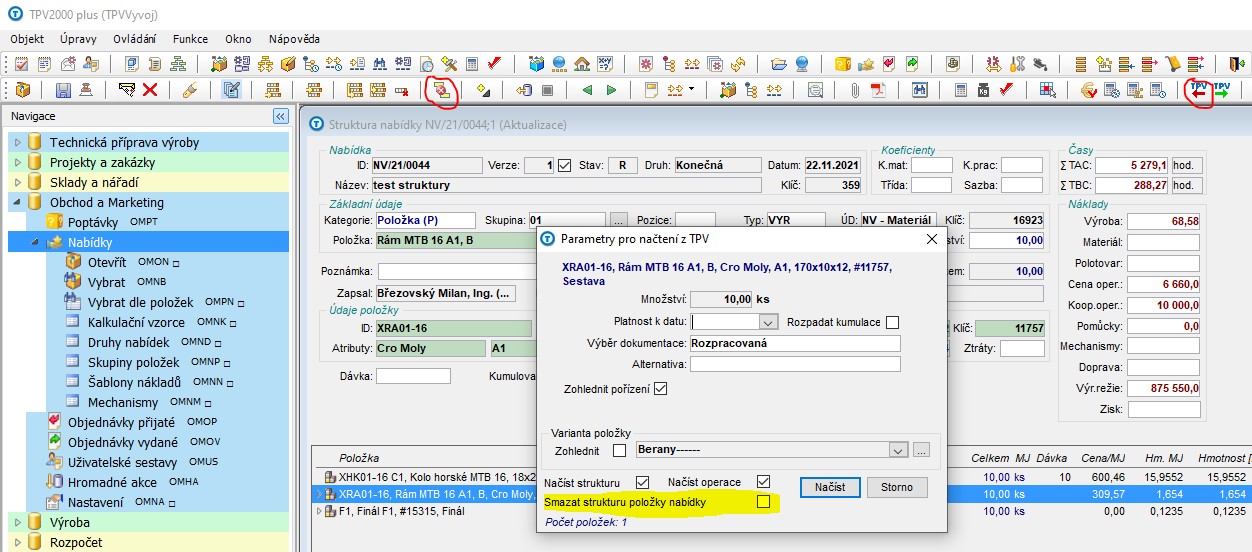Click the Dávka input field
The width and height of the screenshot is (1252, 552).
click(x=413, y=376)
